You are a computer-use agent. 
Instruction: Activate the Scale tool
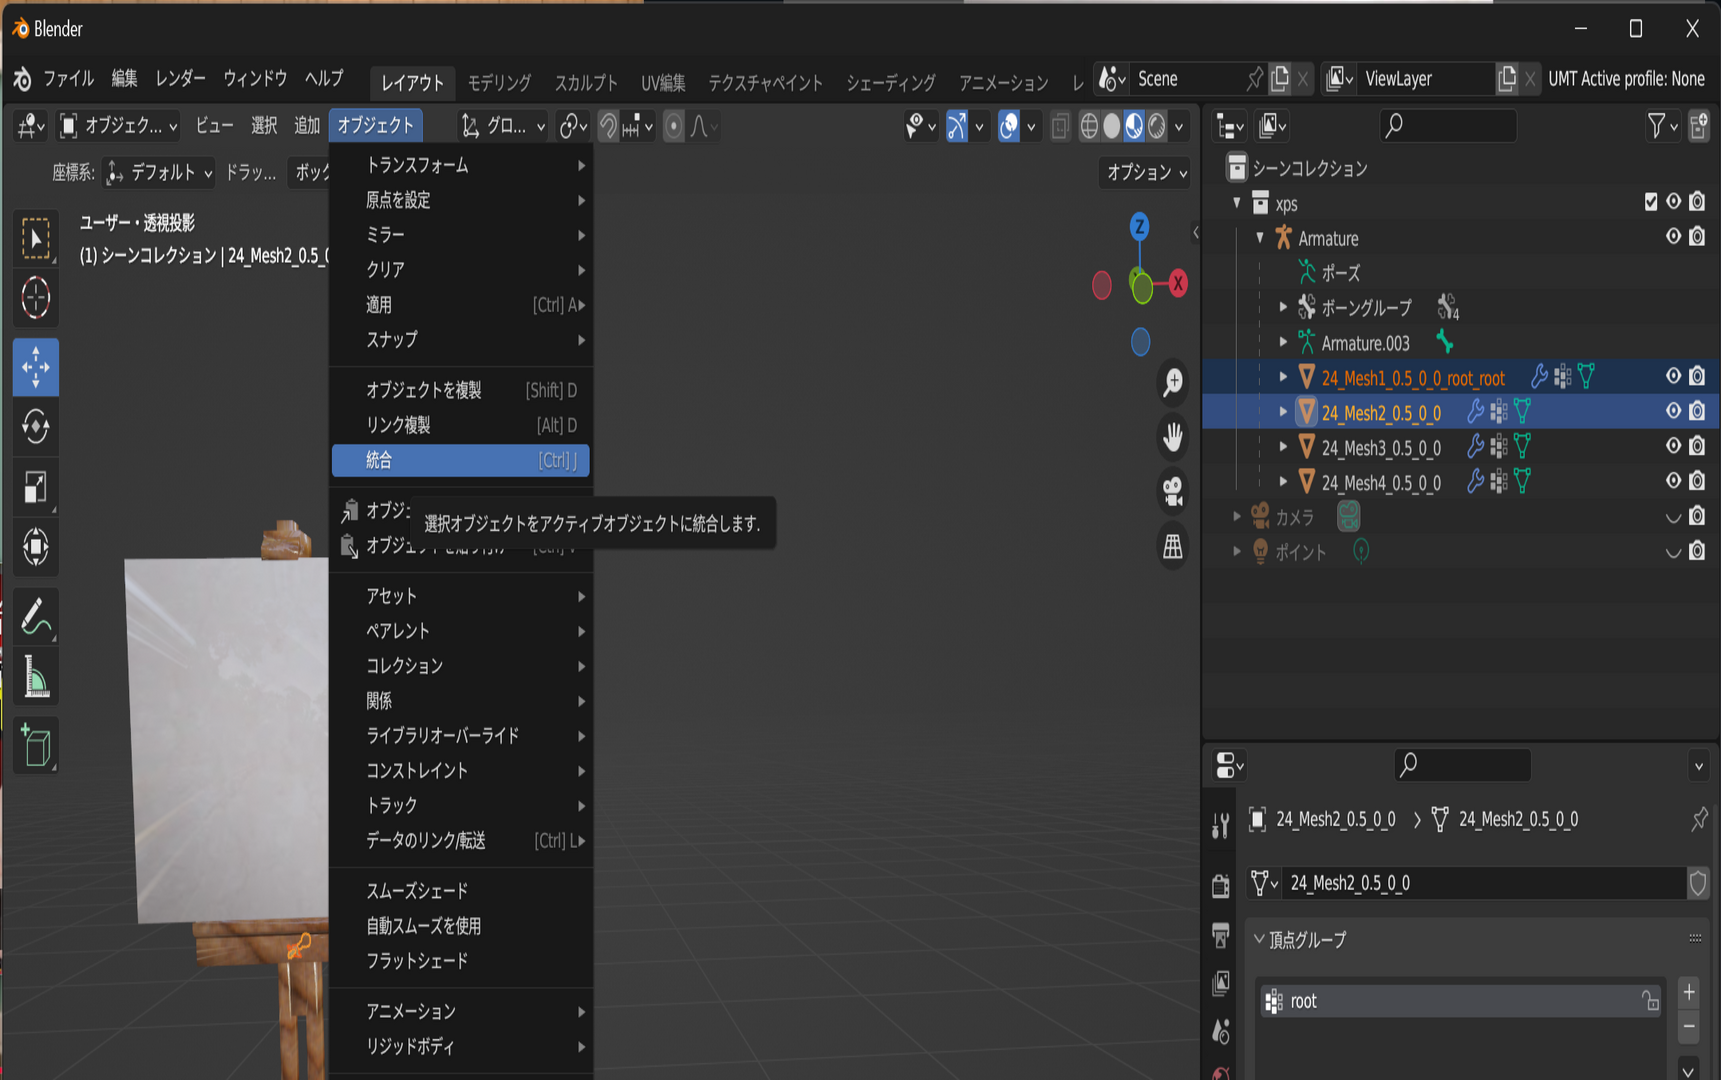pos(36,487)
